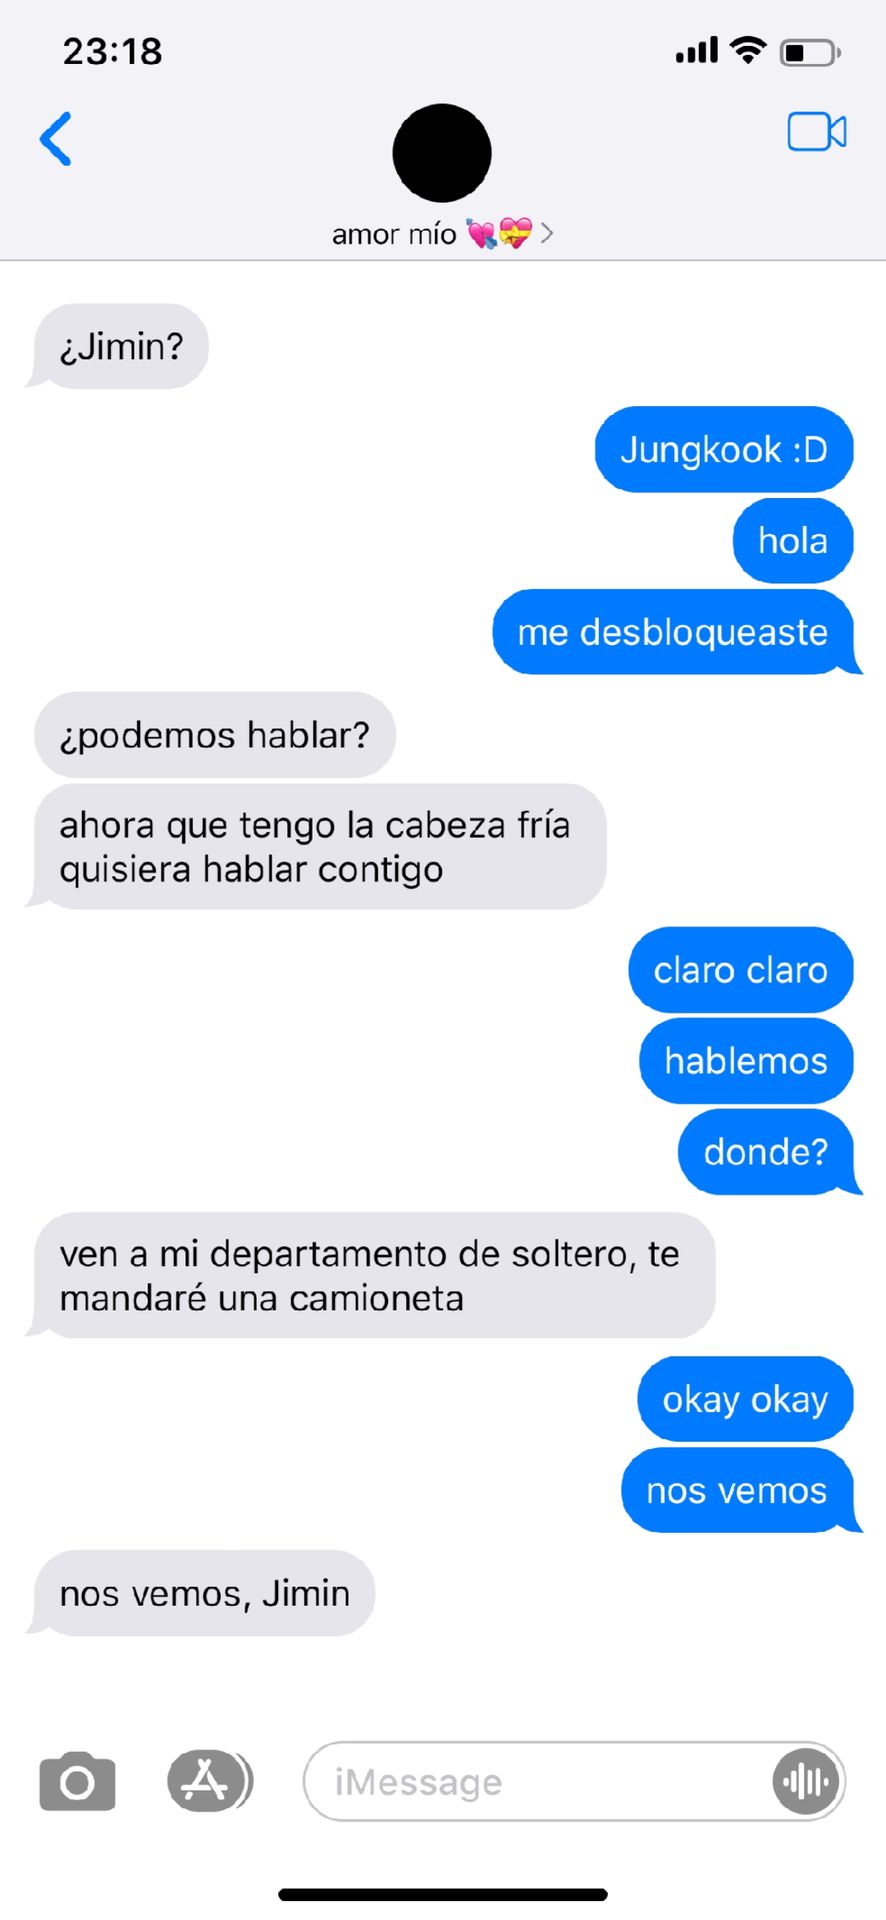This screenshot has height=1920, width=886.
Task: Tap the home indicator bar
Action: coord(443,1894)
